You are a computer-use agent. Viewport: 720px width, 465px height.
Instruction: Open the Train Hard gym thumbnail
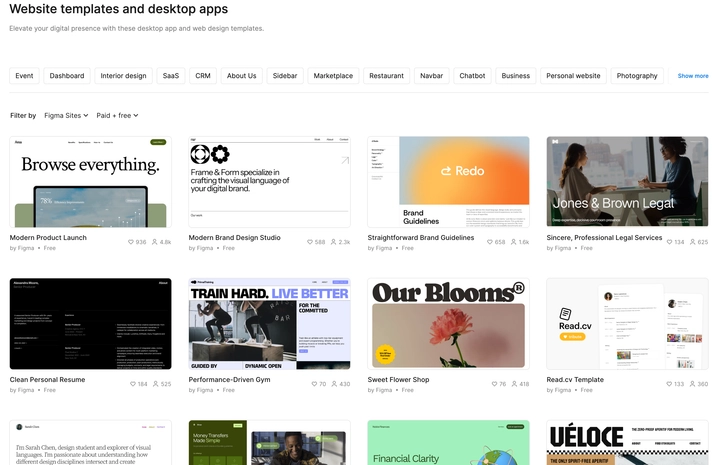click(270, 324)
